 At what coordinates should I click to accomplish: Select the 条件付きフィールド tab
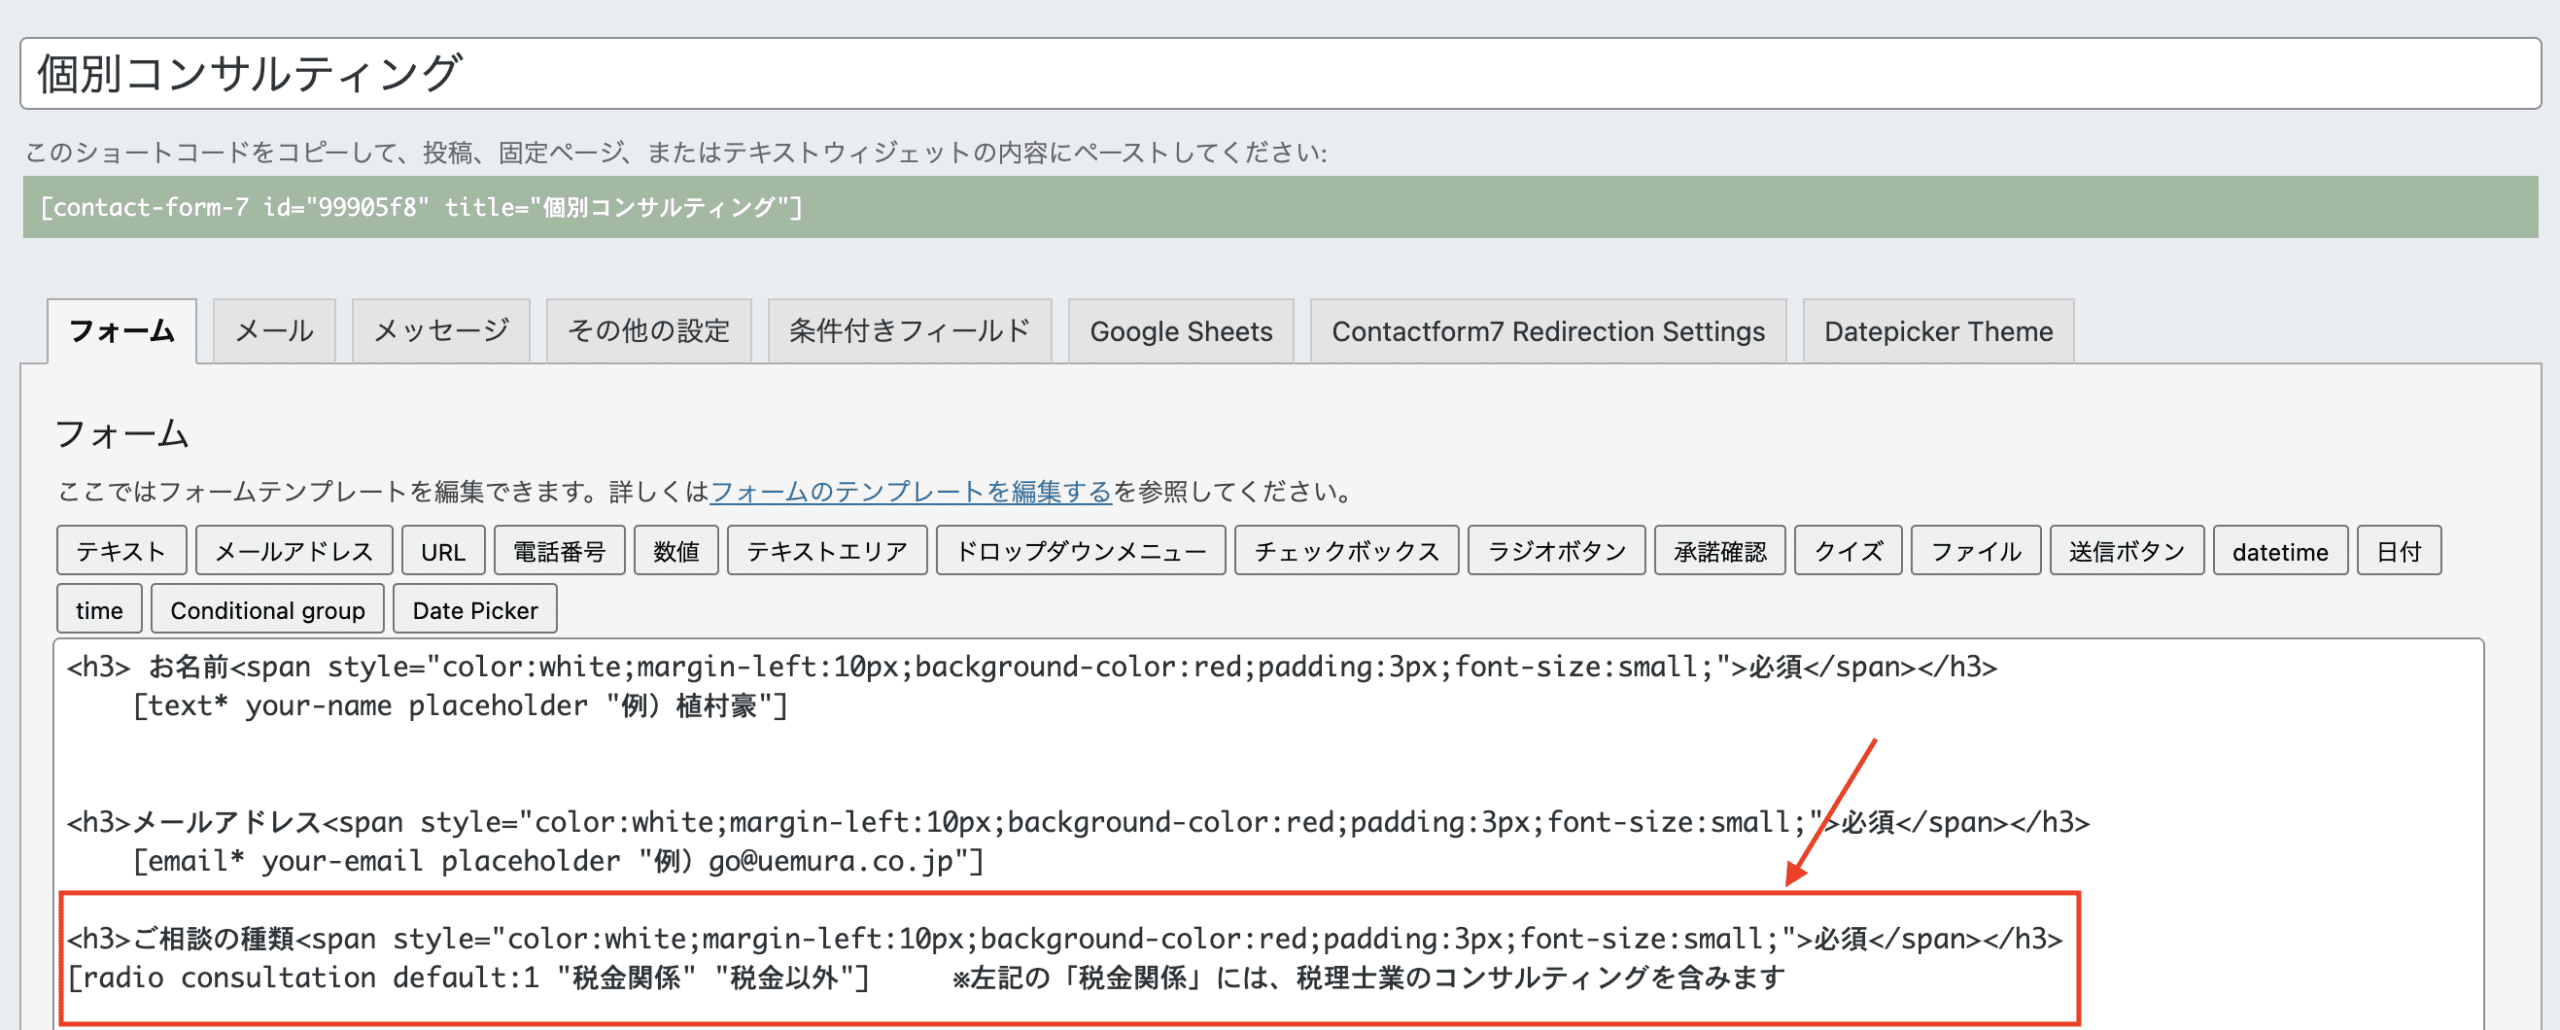point(909,331)
